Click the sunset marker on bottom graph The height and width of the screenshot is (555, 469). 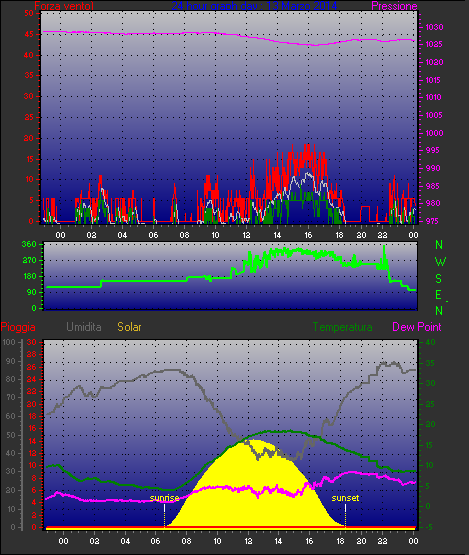pos(345,498)
